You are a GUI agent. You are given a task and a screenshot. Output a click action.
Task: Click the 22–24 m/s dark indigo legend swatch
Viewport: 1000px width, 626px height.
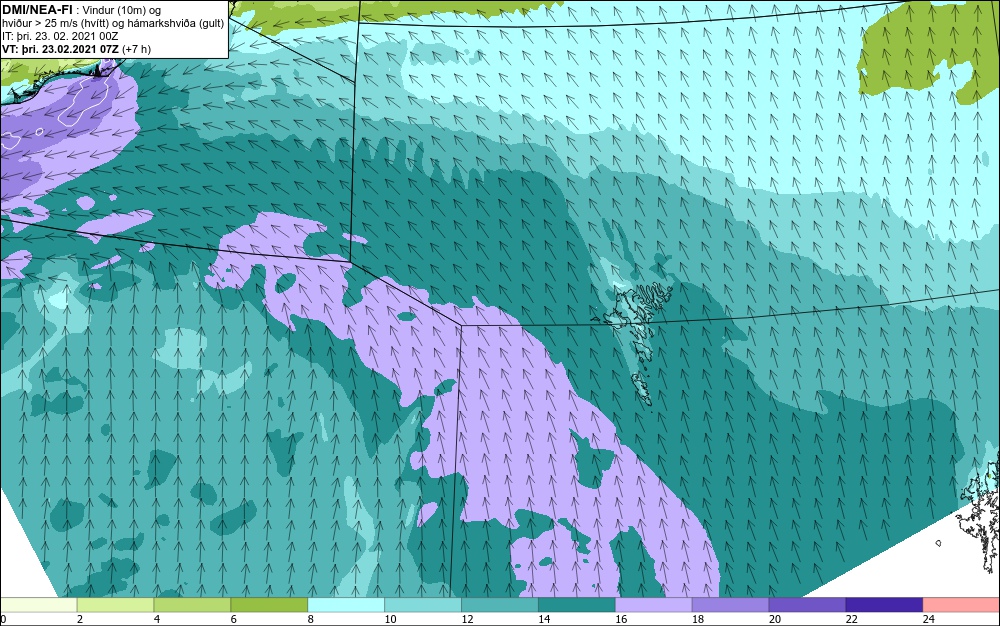tap(885, 605)
